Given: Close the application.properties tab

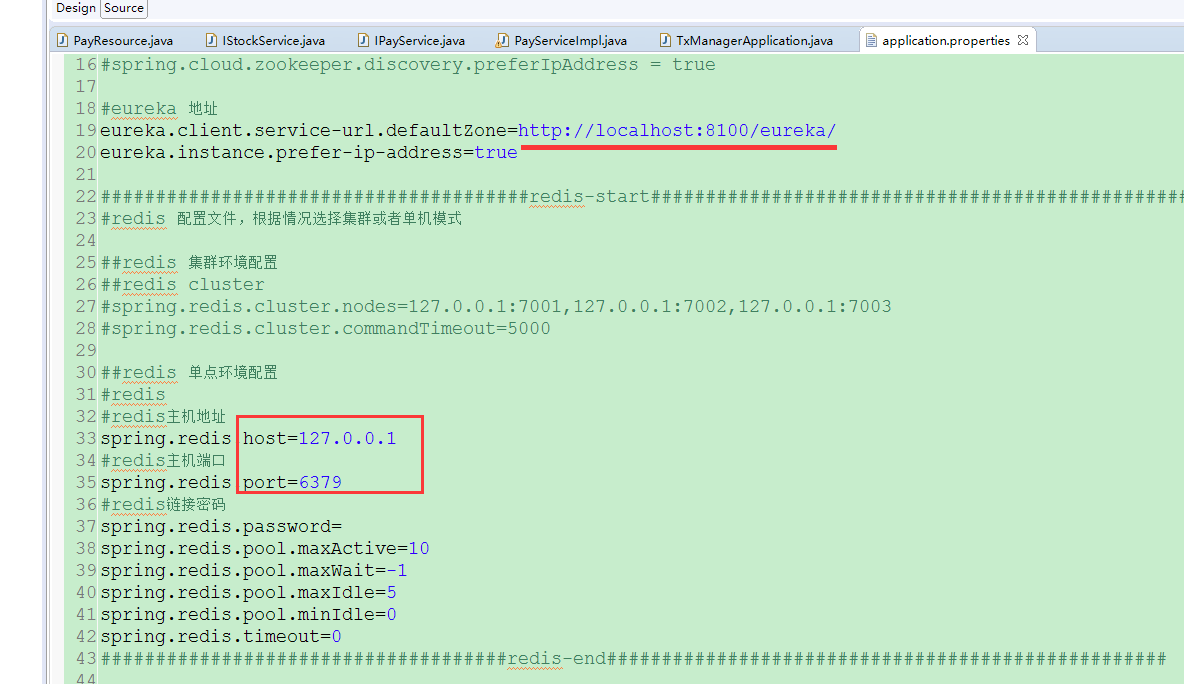Looking at the screenshot, I should coord(1023,40).
